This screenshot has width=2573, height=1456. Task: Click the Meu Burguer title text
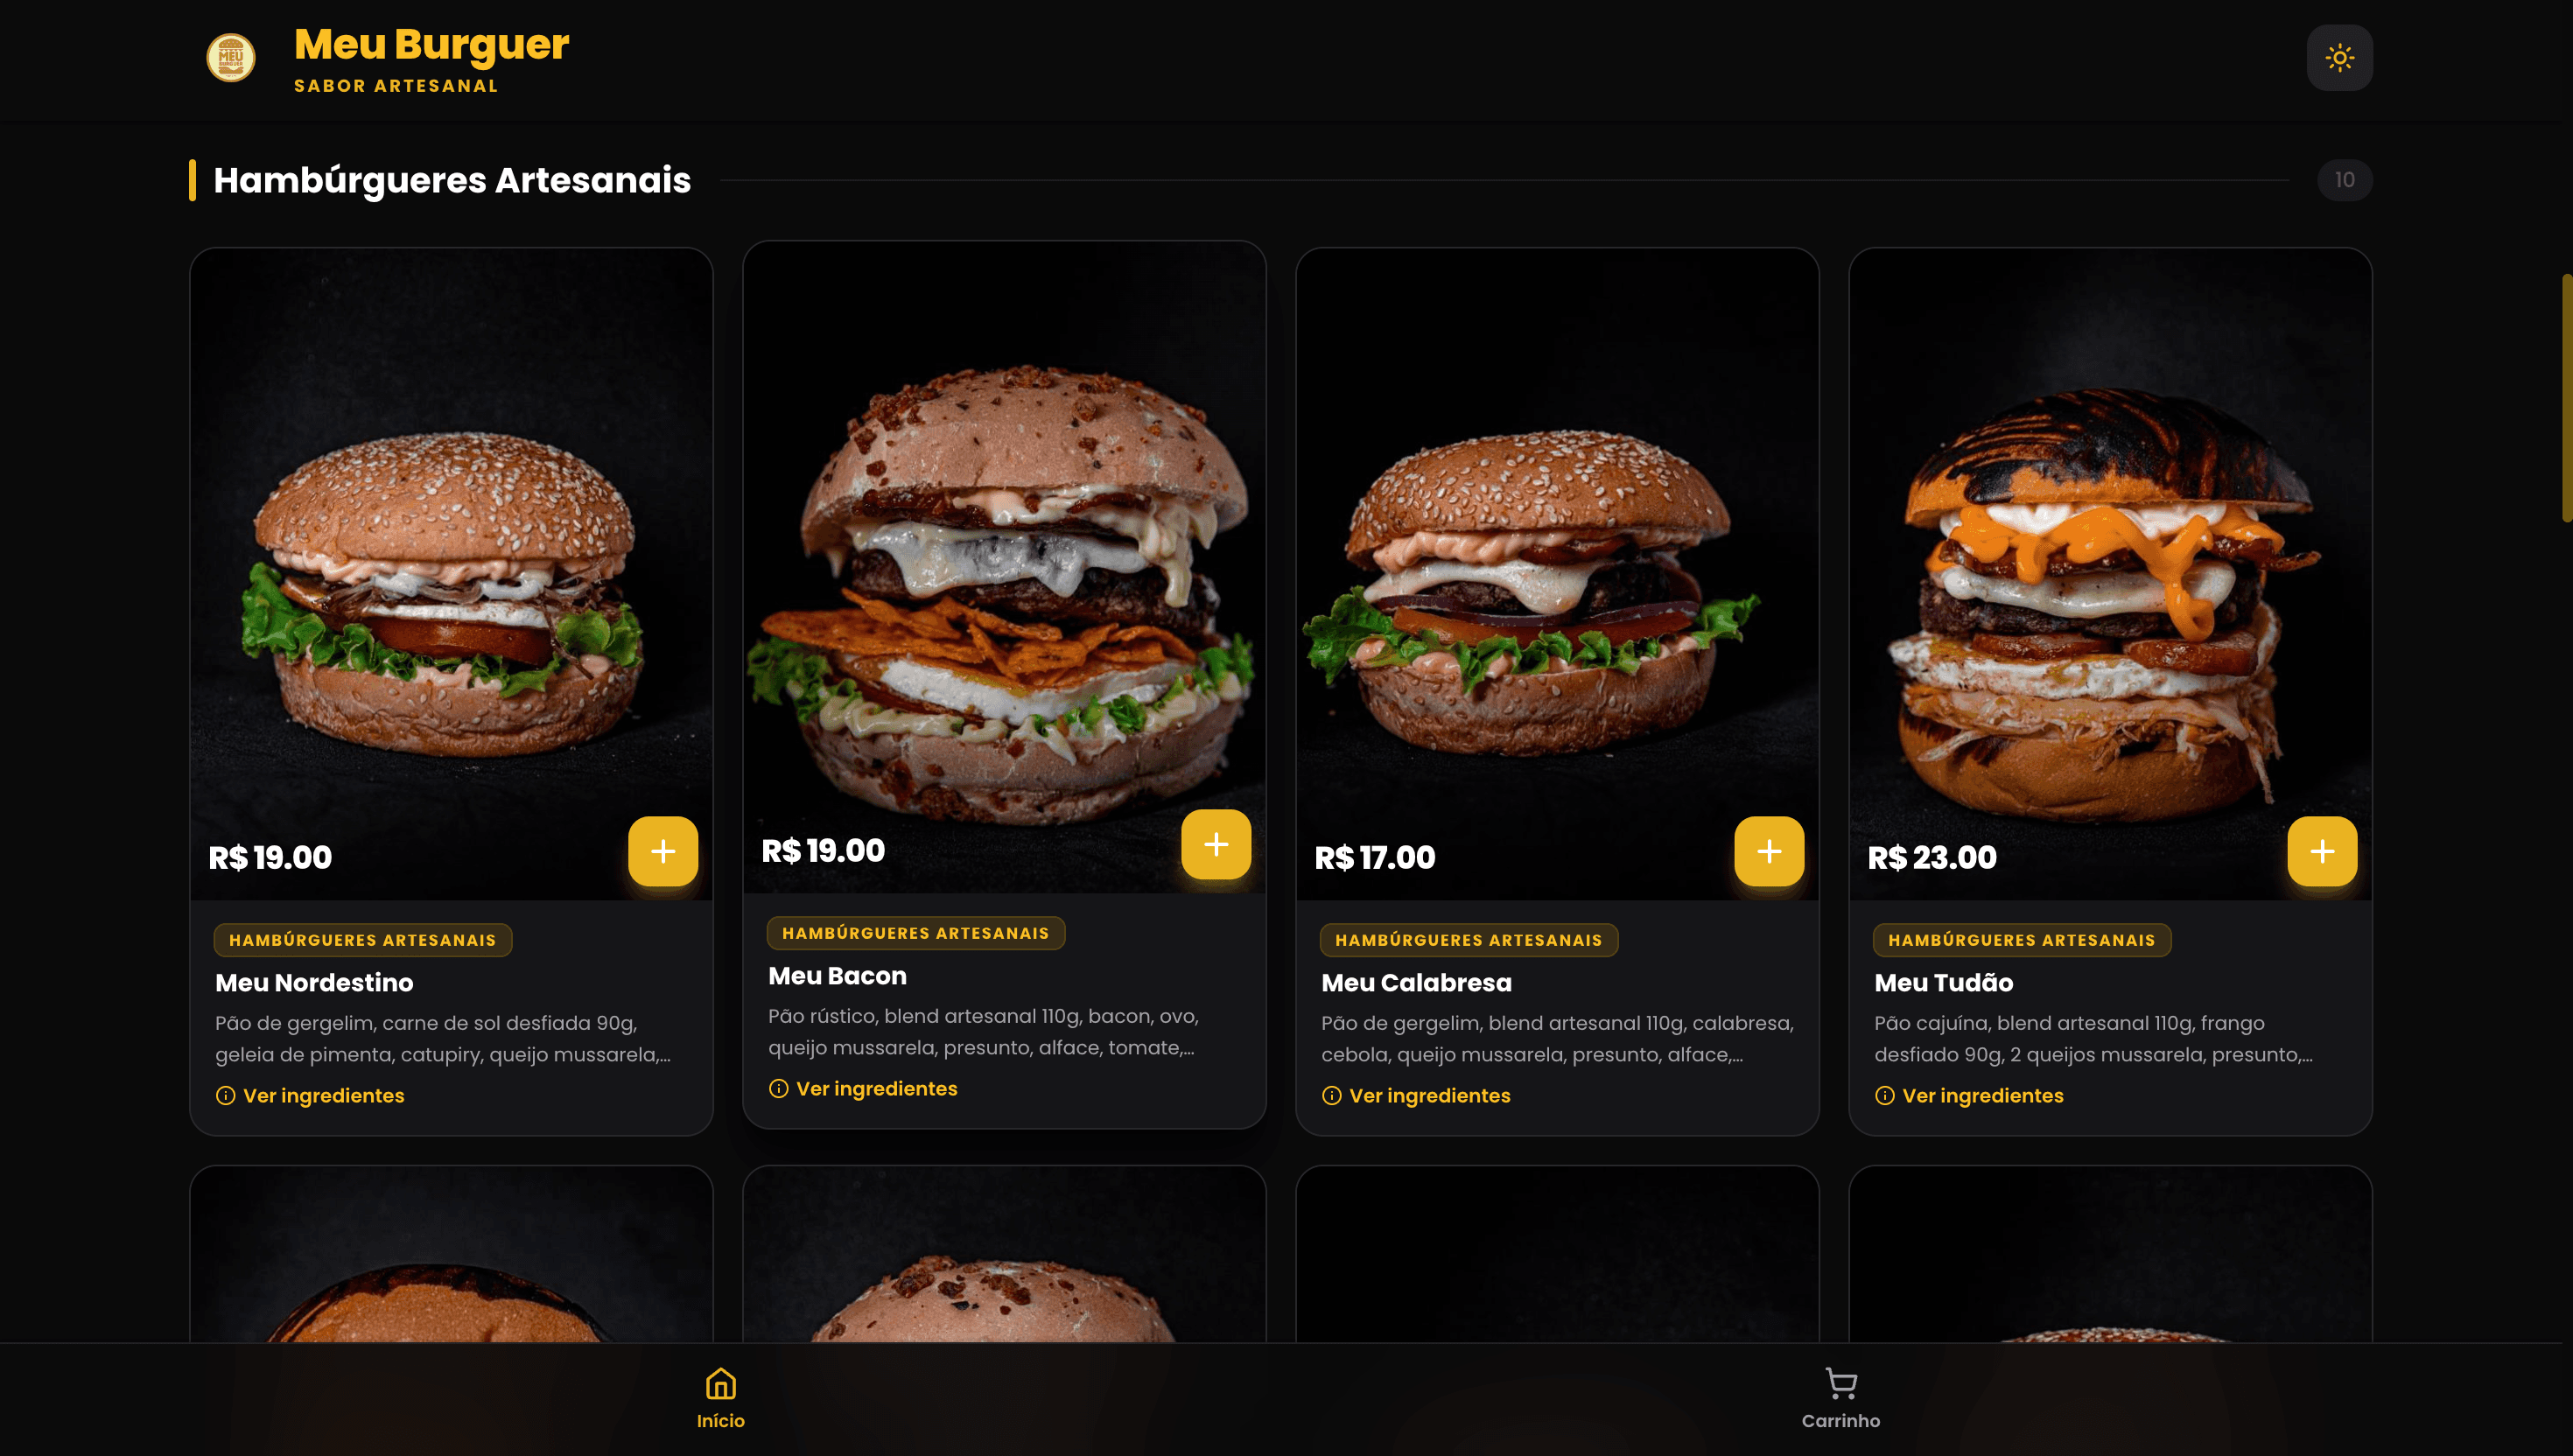coord(431,44)
